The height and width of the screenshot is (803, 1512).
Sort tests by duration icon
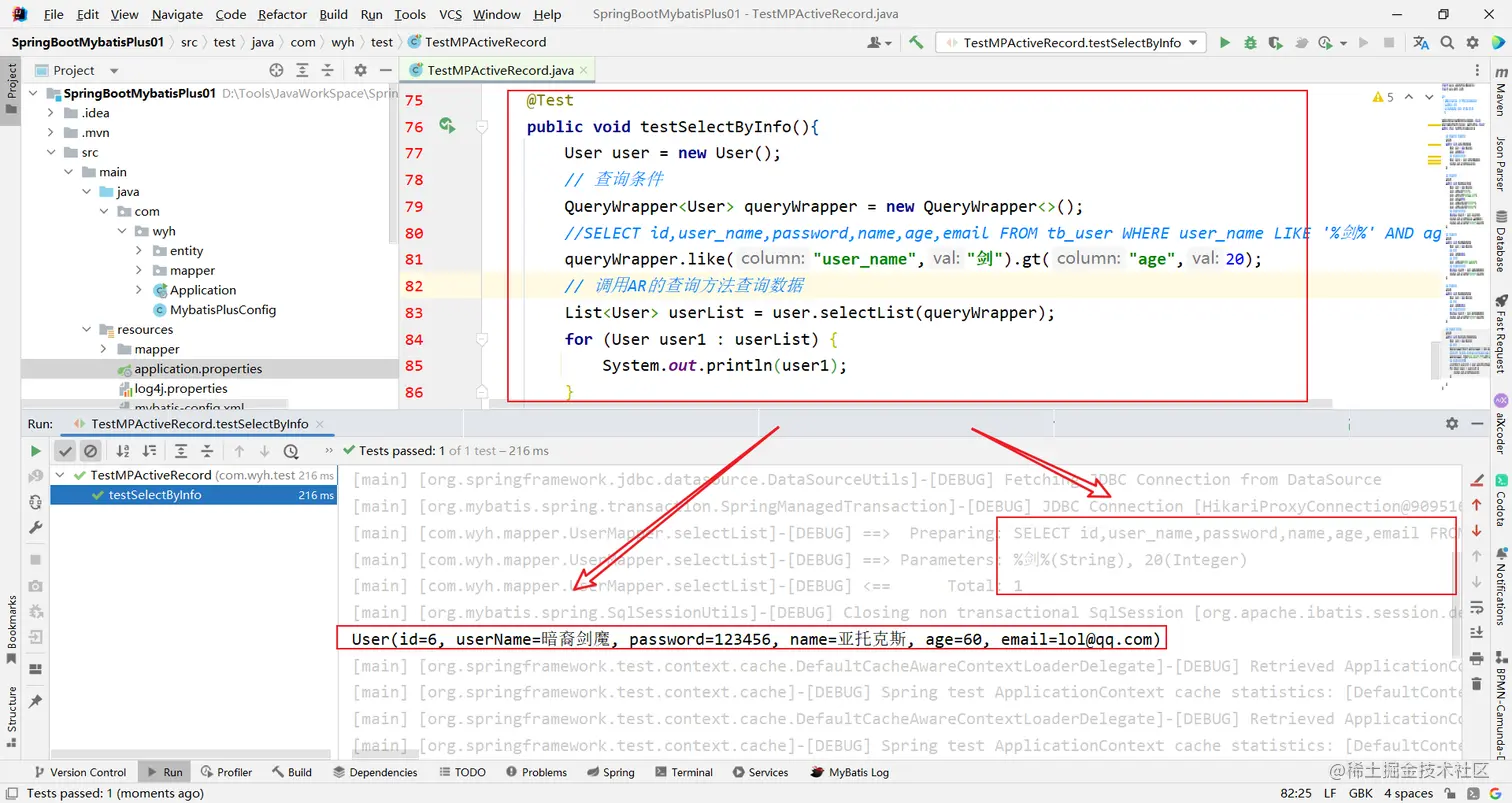pyautogui.click(x=148, y=451)
